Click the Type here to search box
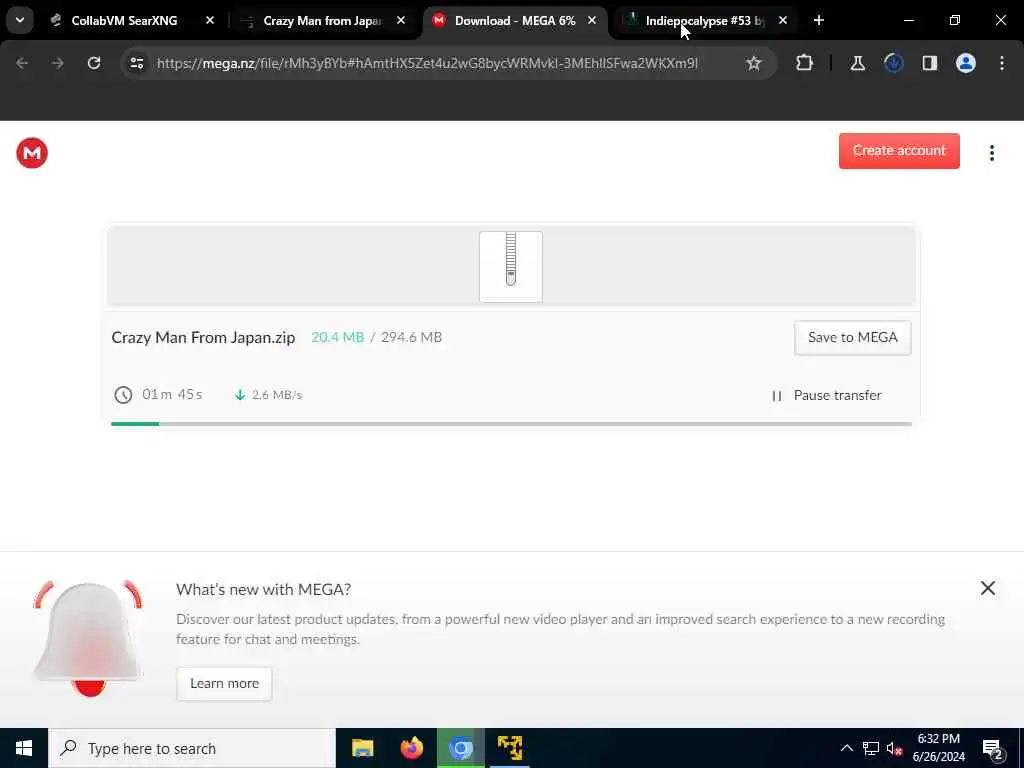 (192, 748)
